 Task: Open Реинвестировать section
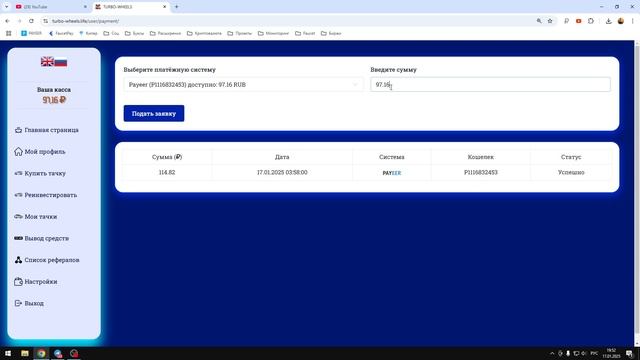(x=51, y=195)
